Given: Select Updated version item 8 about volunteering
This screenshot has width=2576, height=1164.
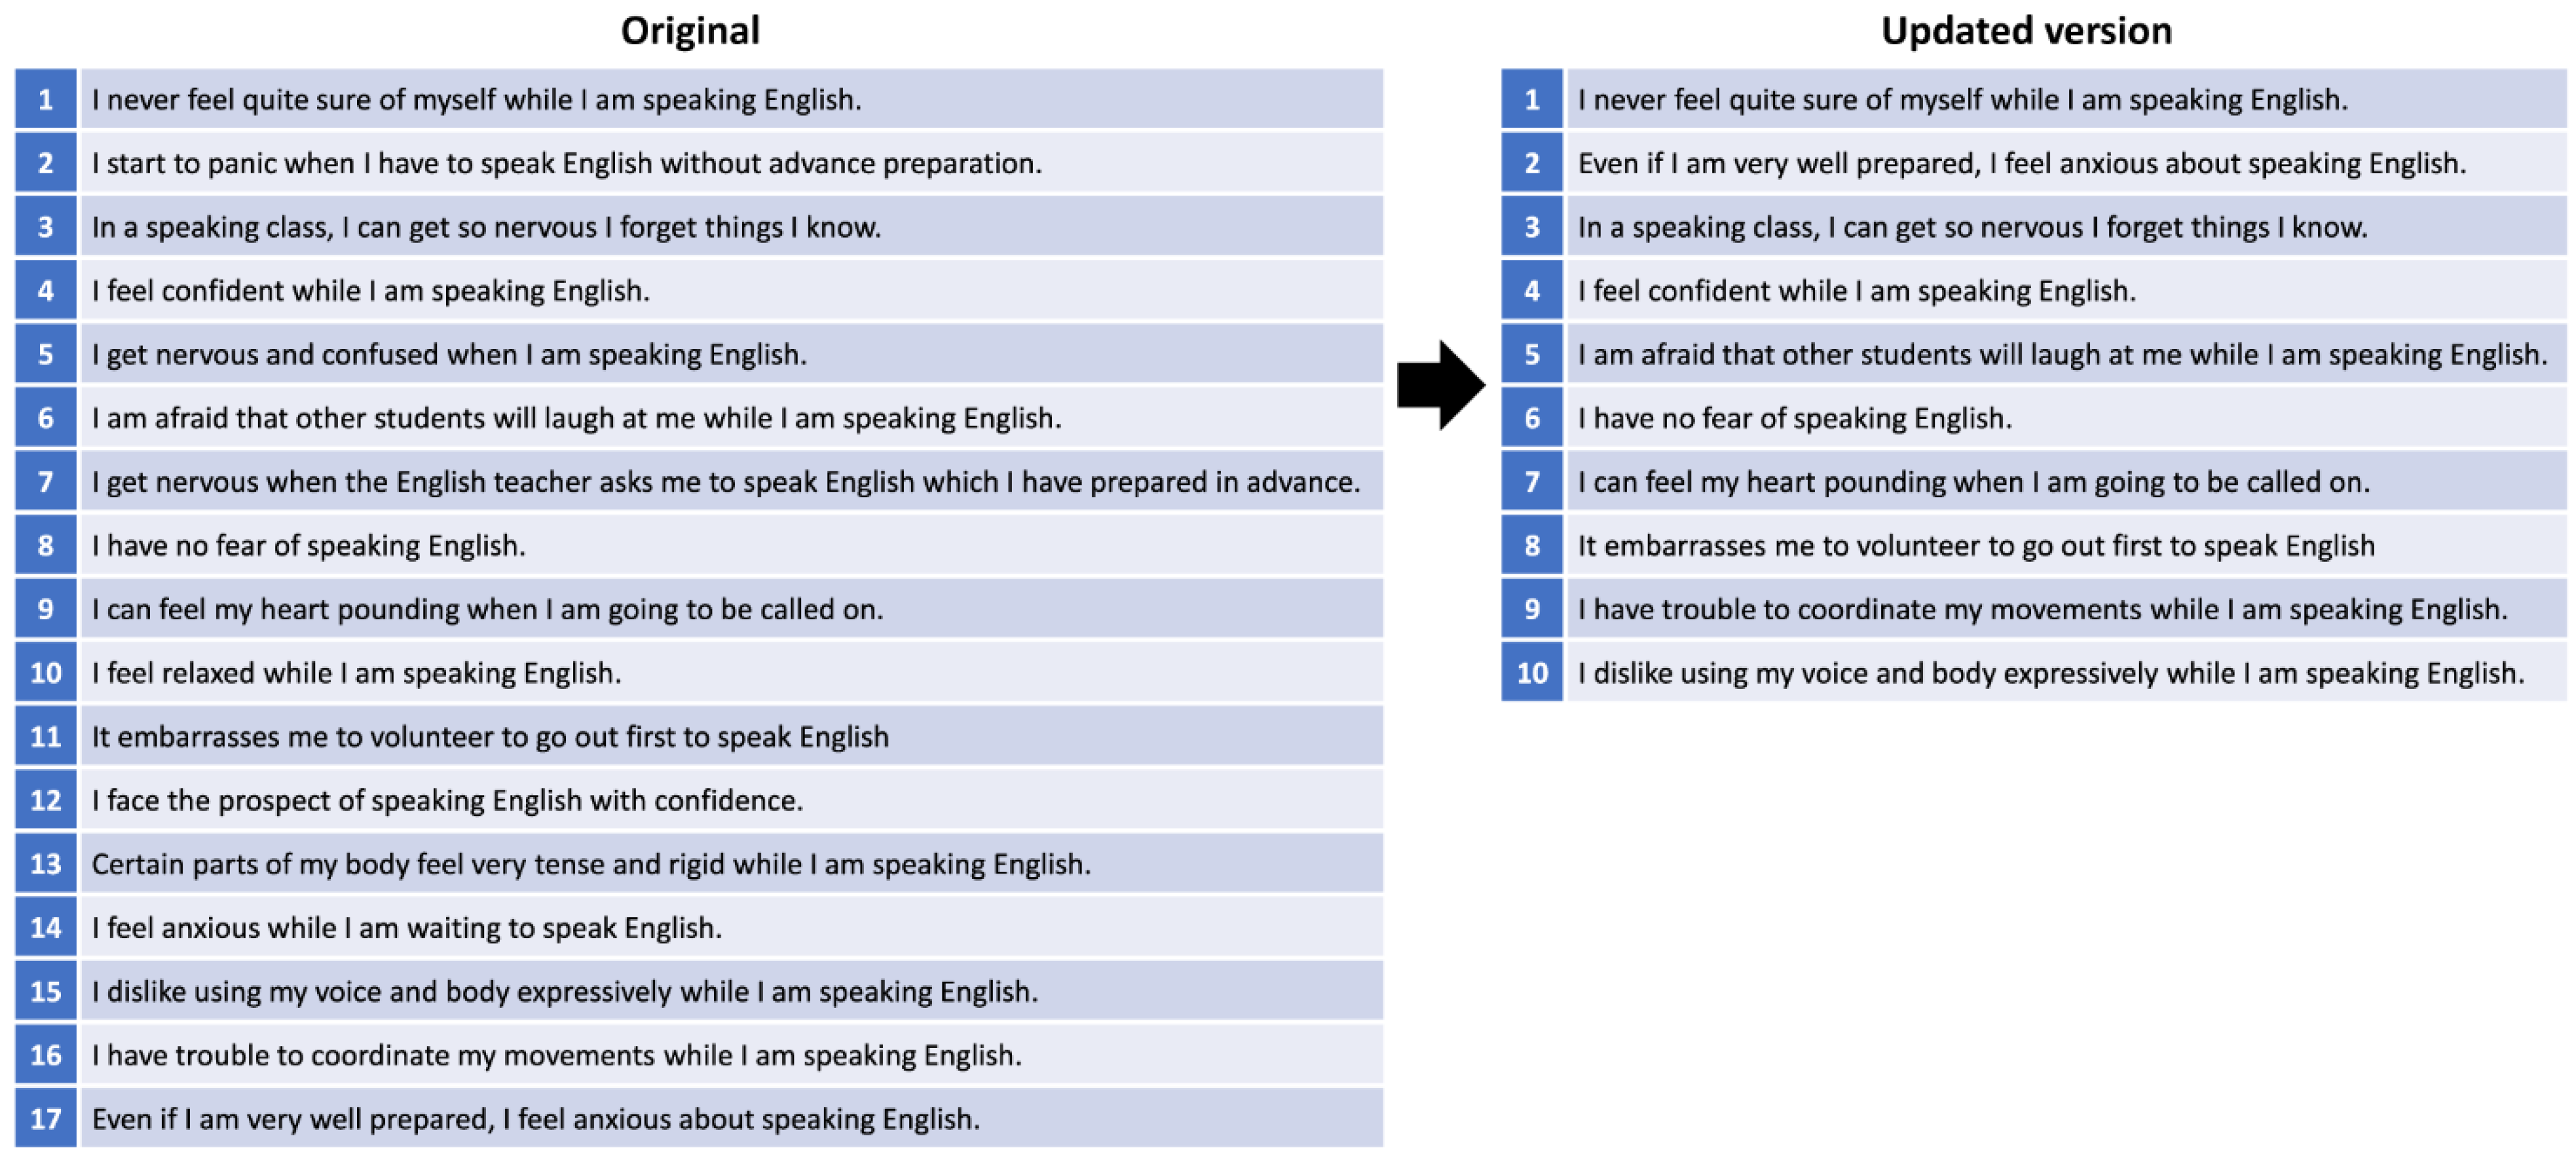Looking at the screenshot, I should tap(1975, 546).
